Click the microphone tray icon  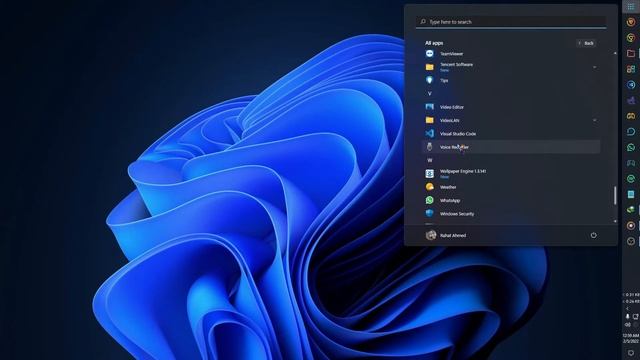point(627,316)
